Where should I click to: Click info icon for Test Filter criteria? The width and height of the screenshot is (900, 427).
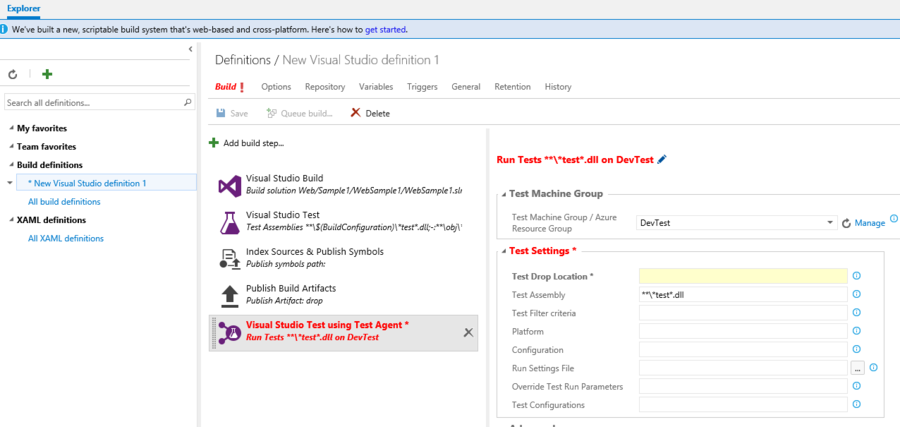[x=857, y=313]
